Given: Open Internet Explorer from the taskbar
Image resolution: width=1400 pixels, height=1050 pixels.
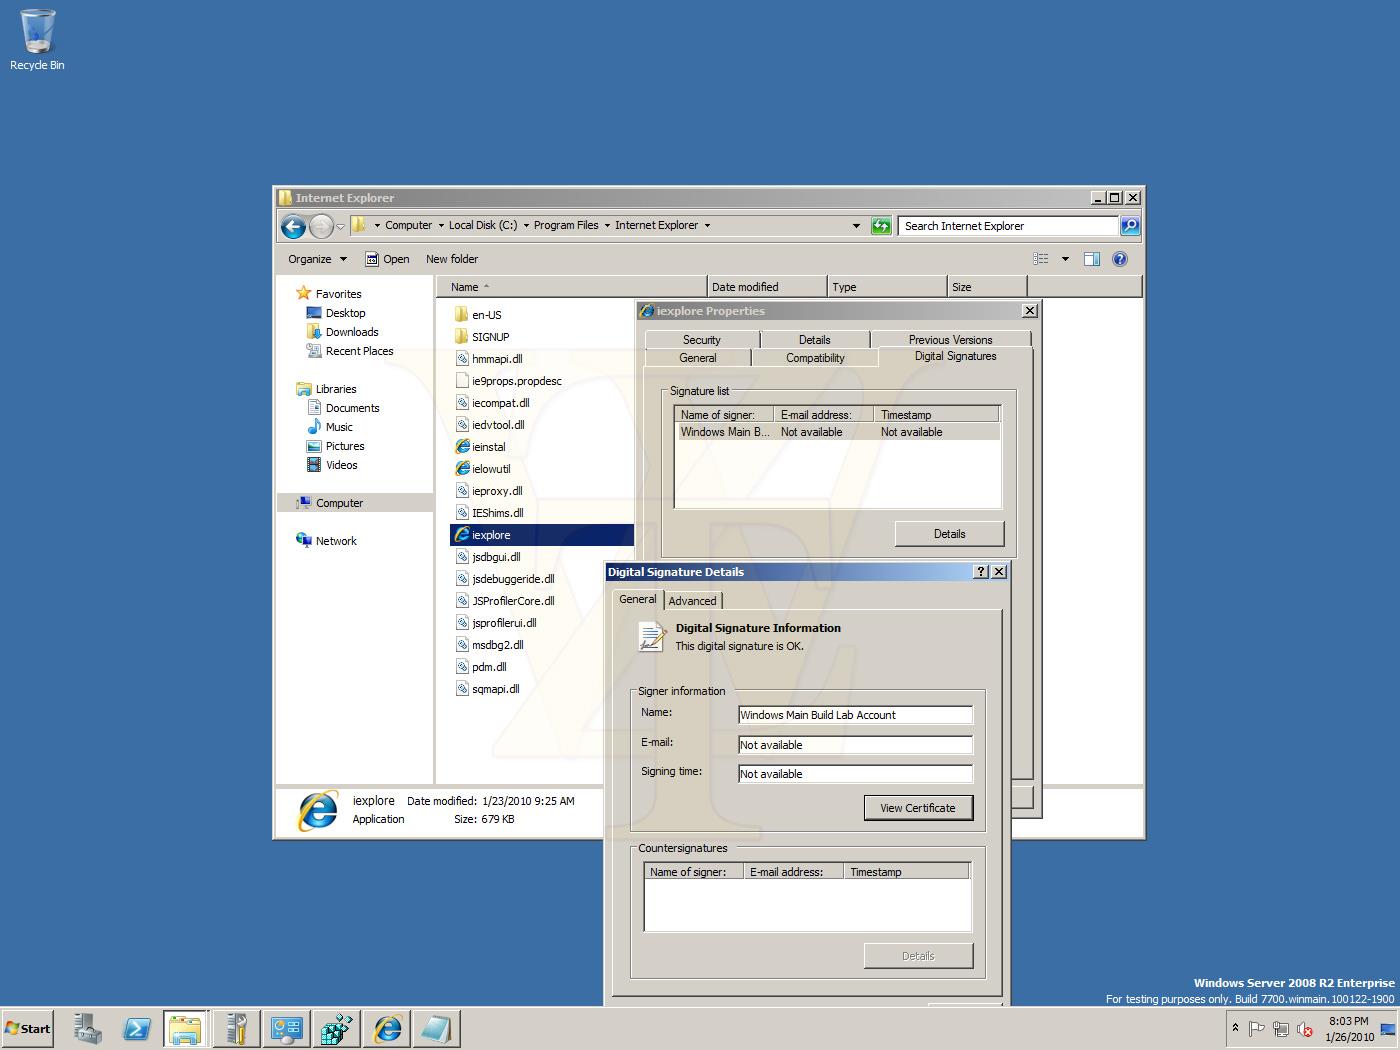Looking at the screenshot, I should 387,1029.
